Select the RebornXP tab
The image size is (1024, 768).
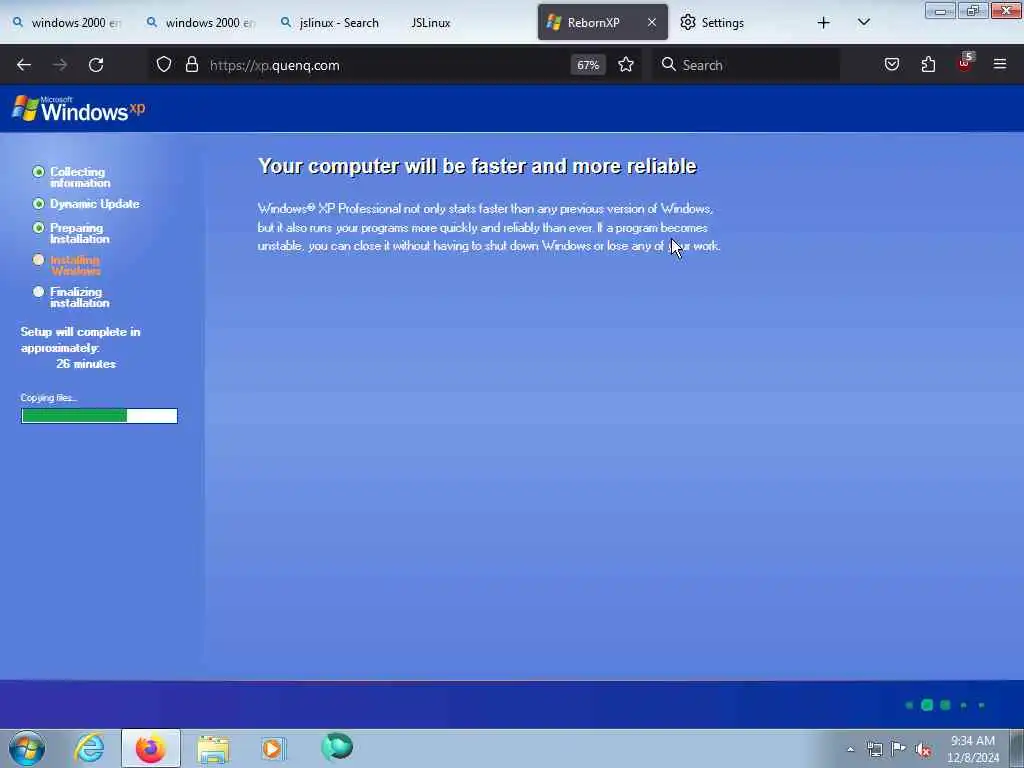[593, 22]
